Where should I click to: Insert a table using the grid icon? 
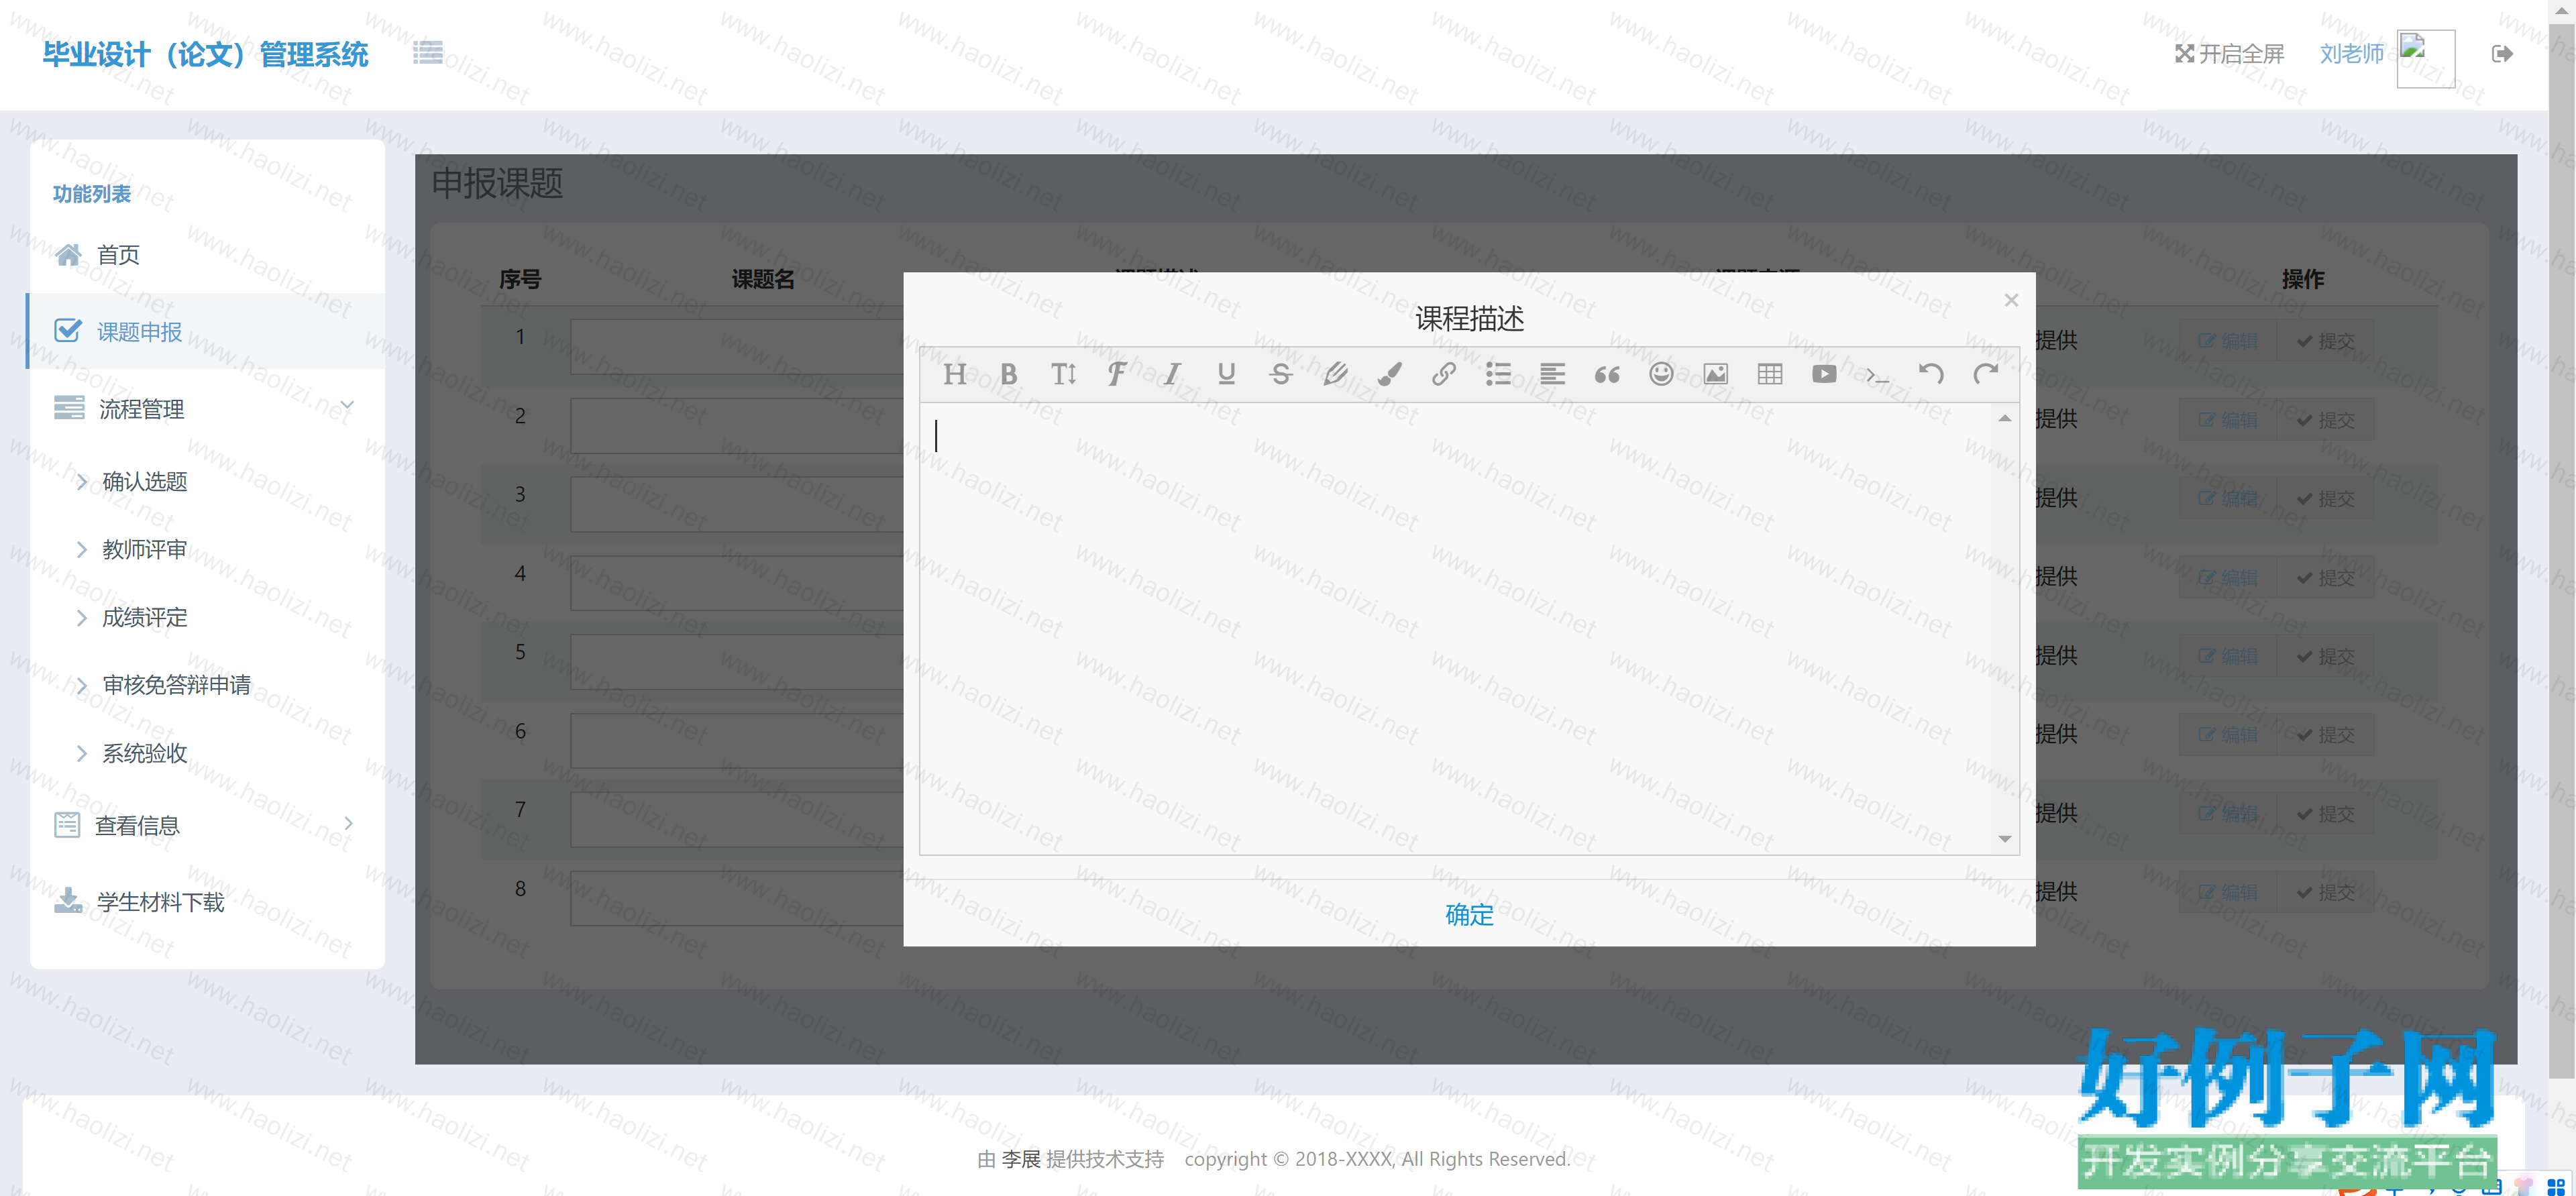click(1769, 374)
